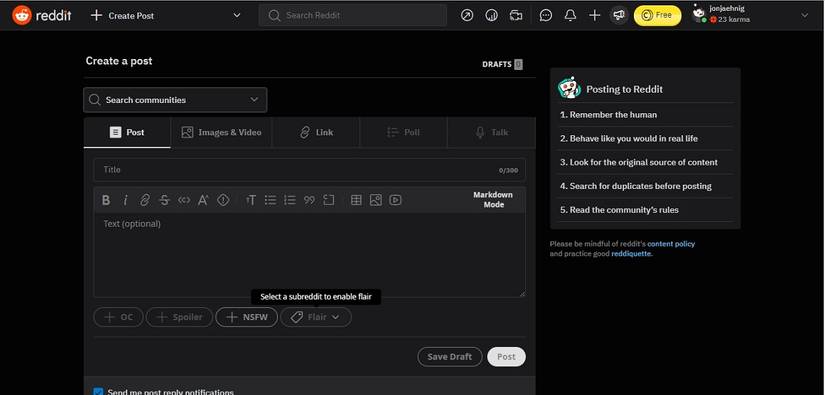The height and width of the screenshot is (395, 825).
Task: Open the advertise megaphone icon
Action: point(619,15)
